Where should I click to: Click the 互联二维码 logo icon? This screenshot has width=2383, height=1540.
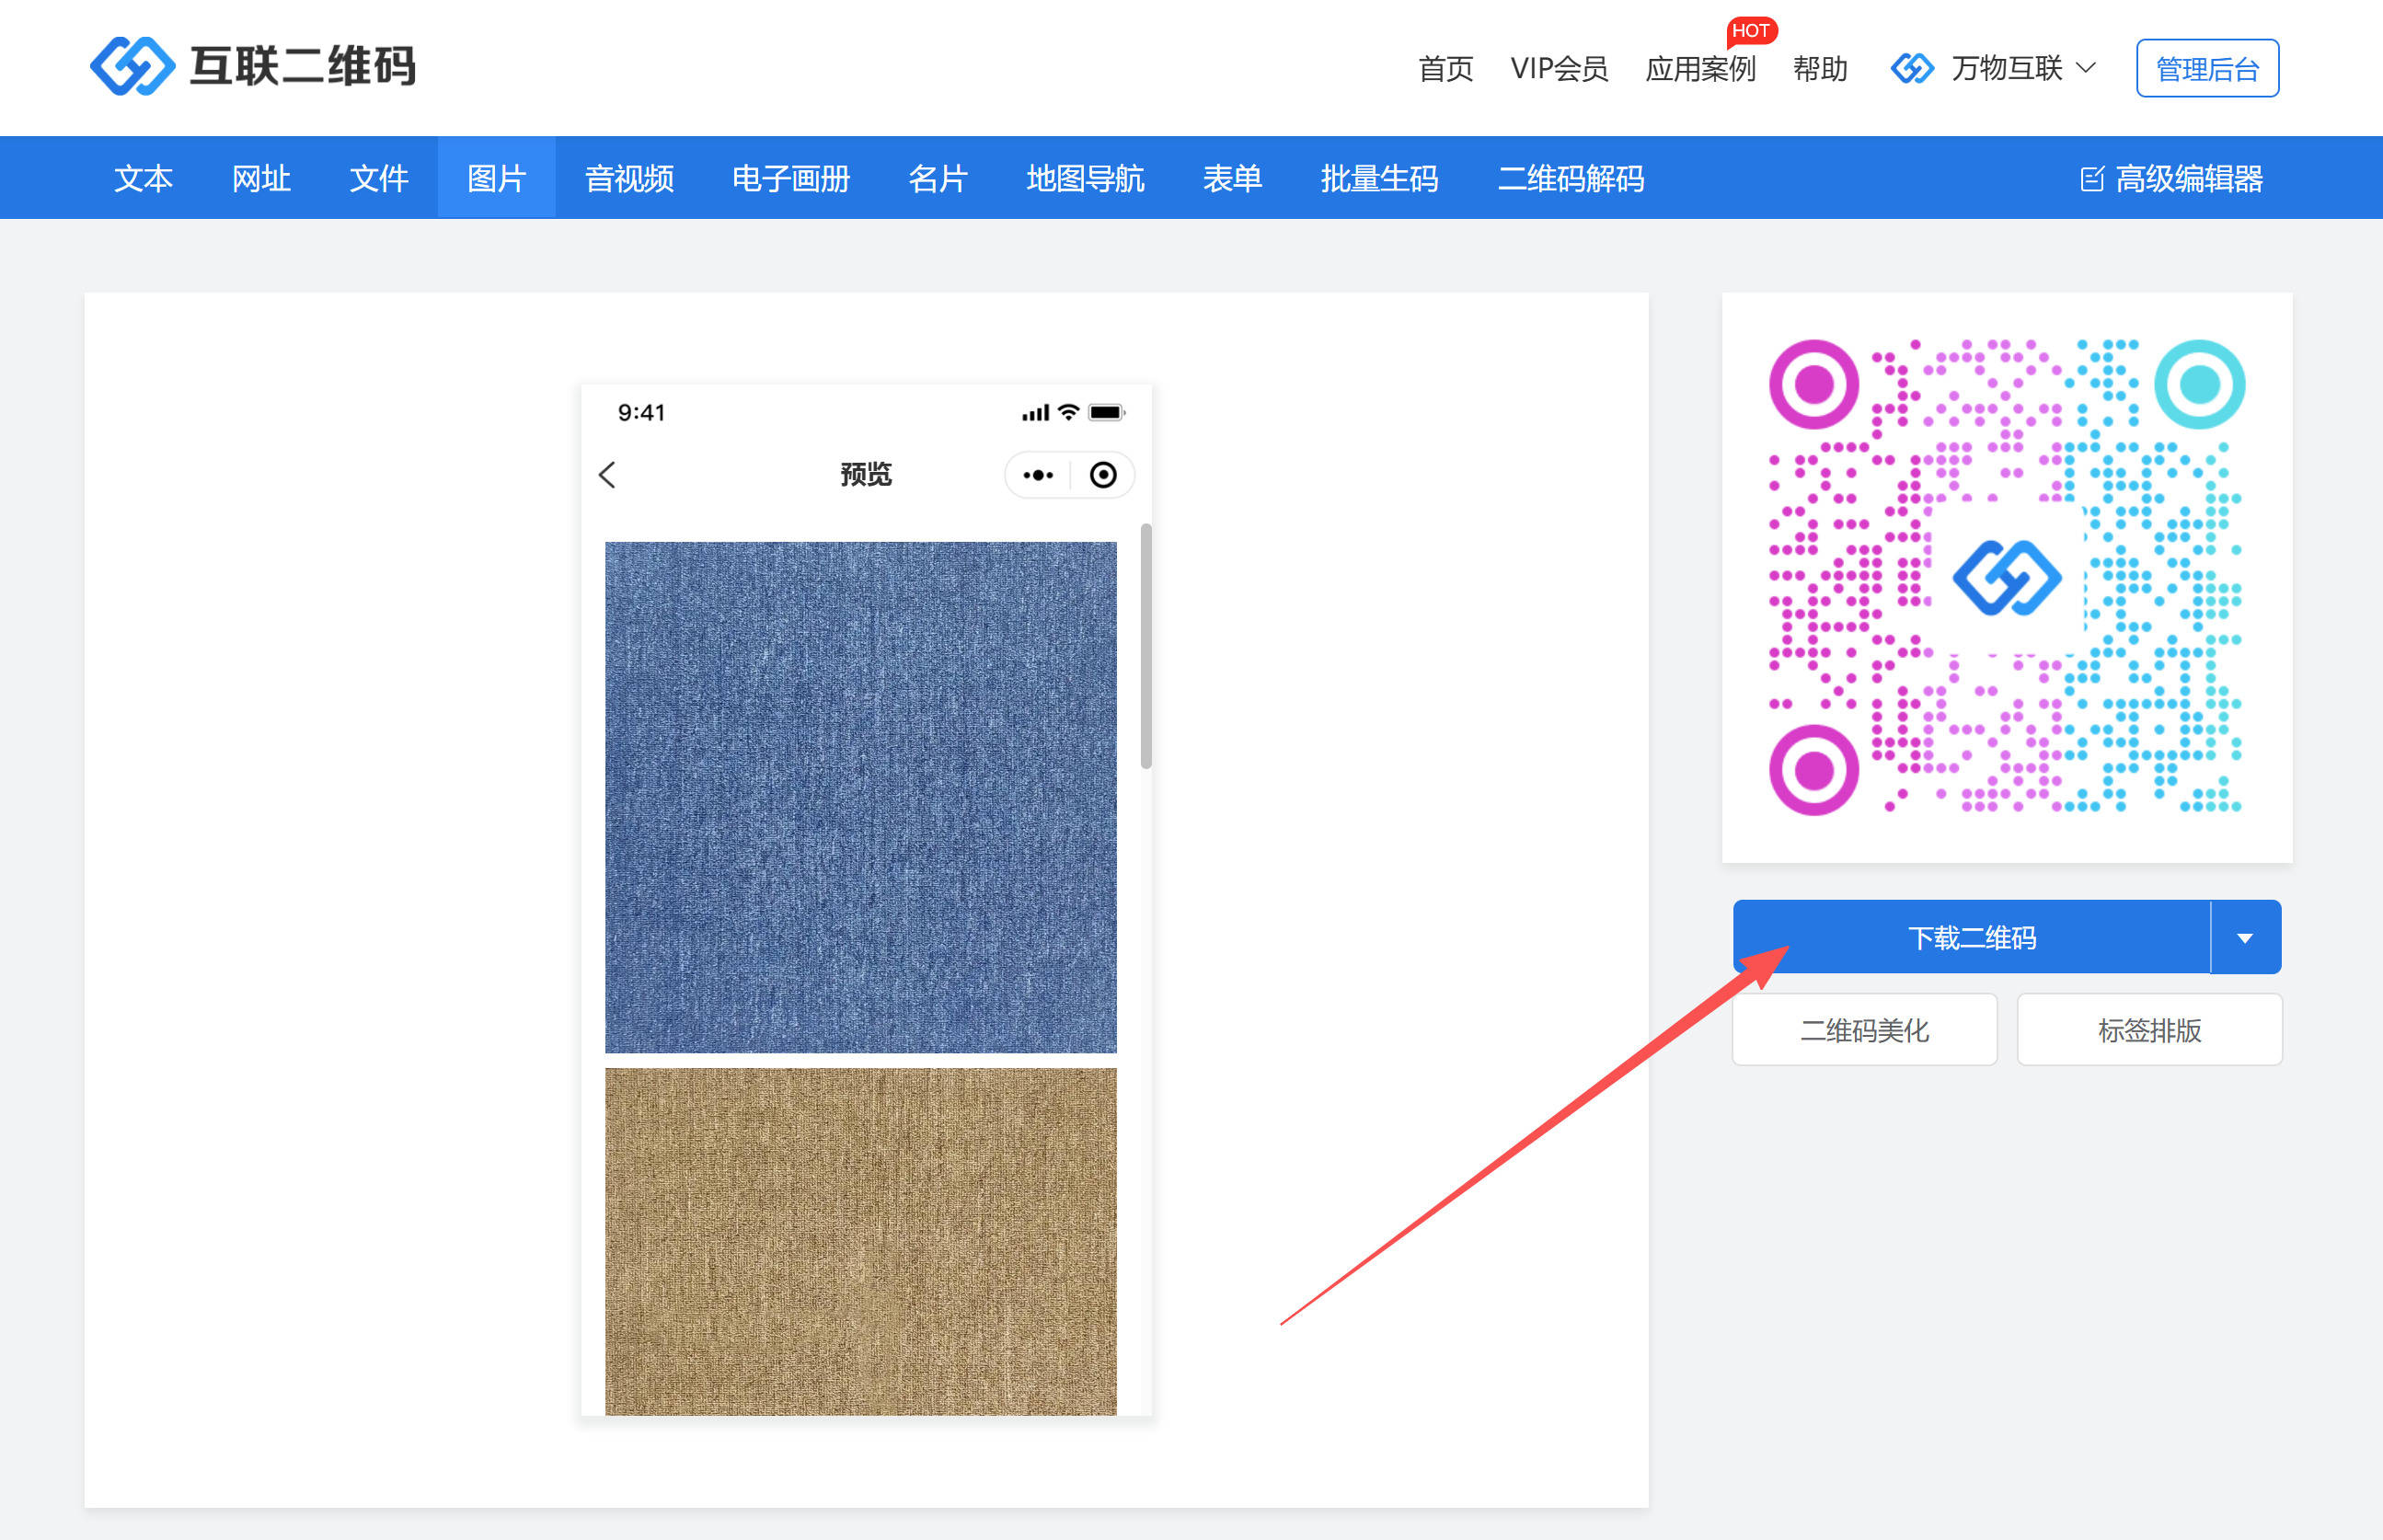(x=132, y=66)
